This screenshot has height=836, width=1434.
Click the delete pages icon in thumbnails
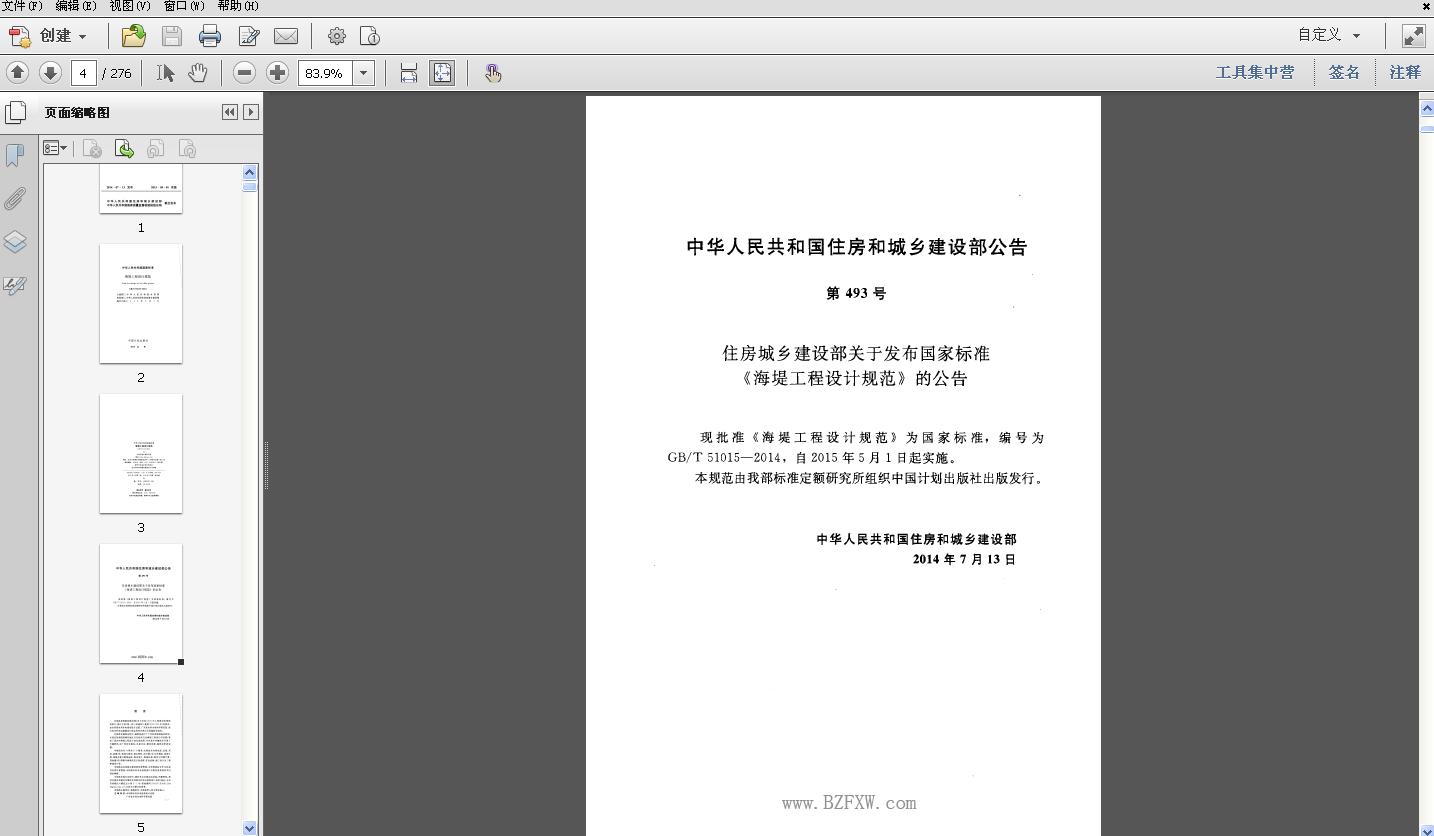[92, 149]
